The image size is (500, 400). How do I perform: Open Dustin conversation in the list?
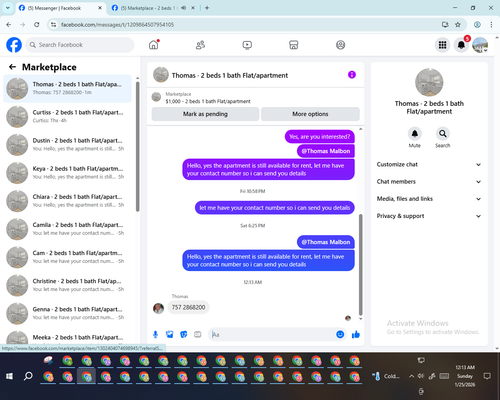point(67,144)
